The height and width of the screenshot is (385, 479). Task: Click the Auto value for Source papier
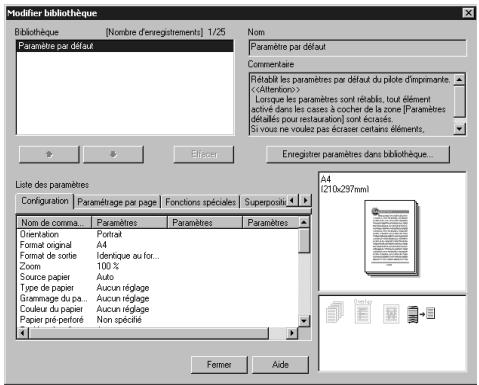pos(105,277)
